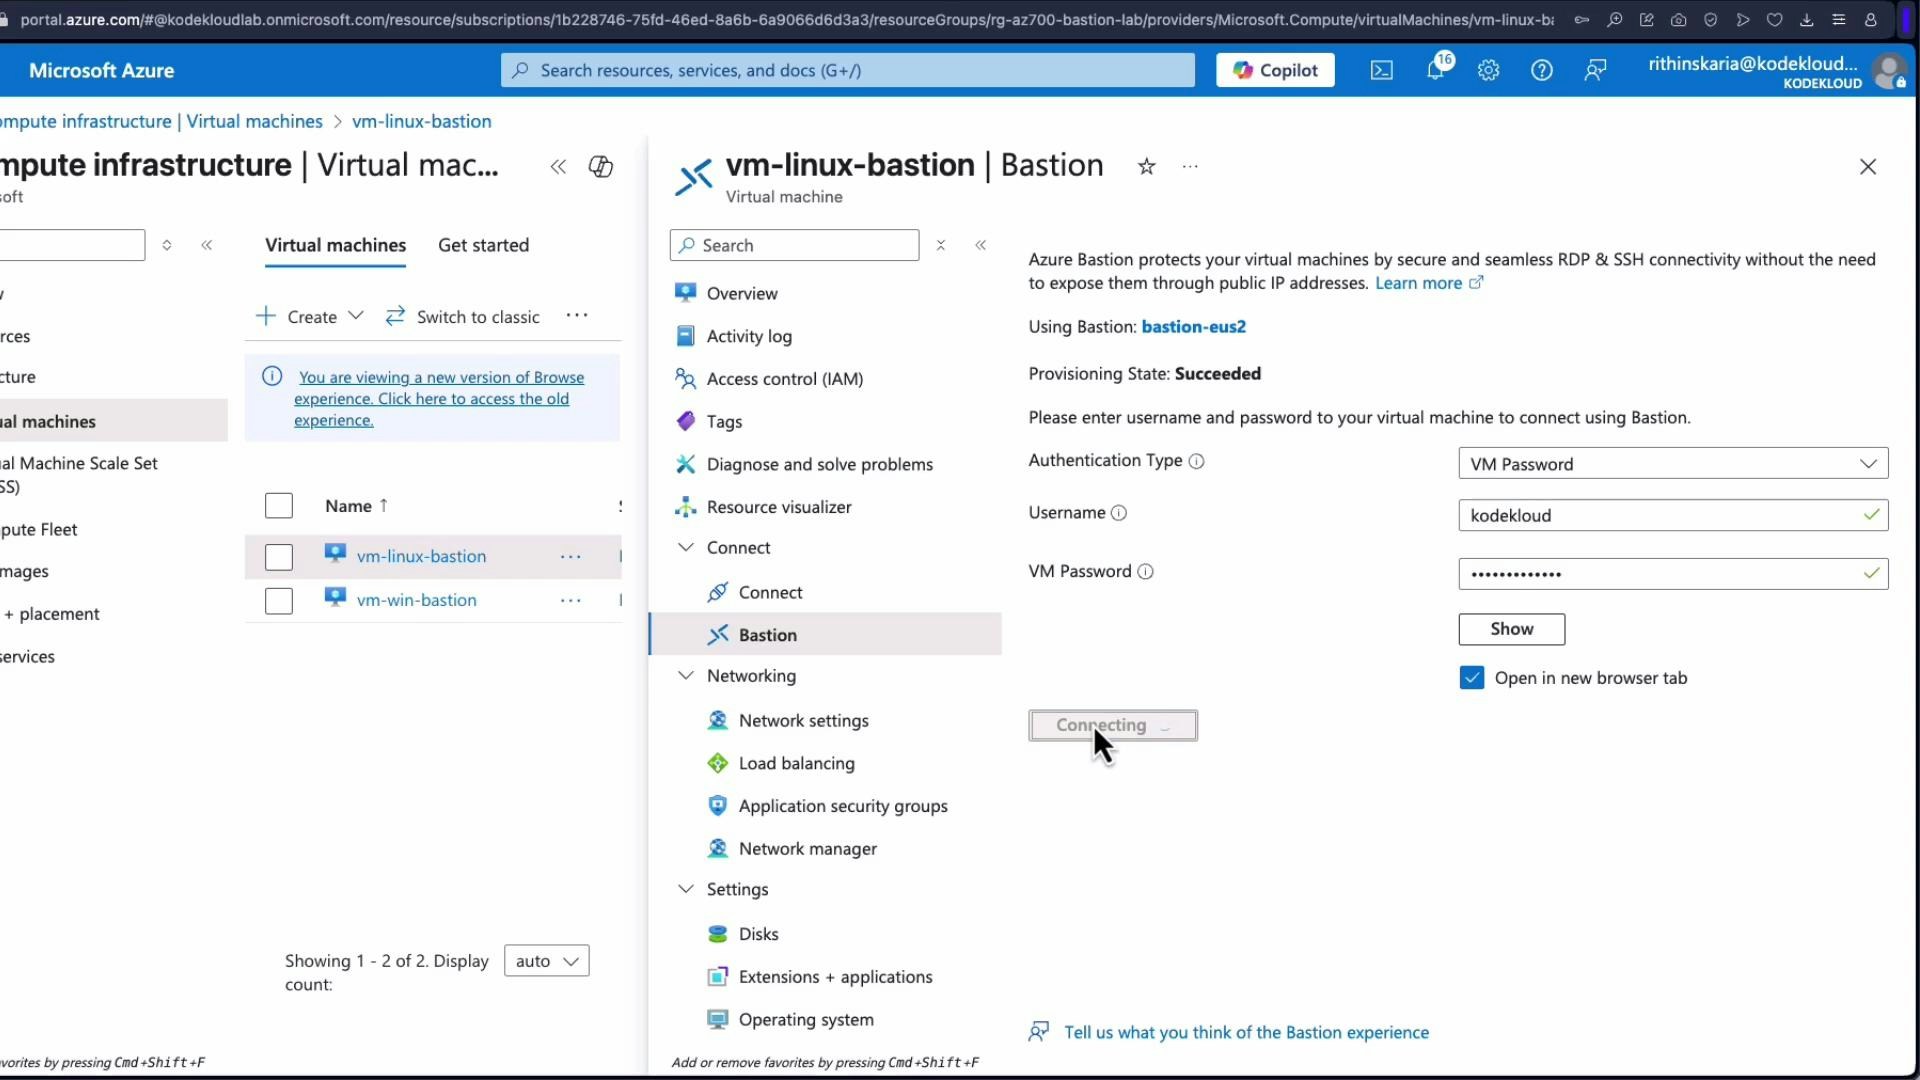Launch Copilot from the top bar
Screen dimensions: 1920x1080
coord(1275,69)
